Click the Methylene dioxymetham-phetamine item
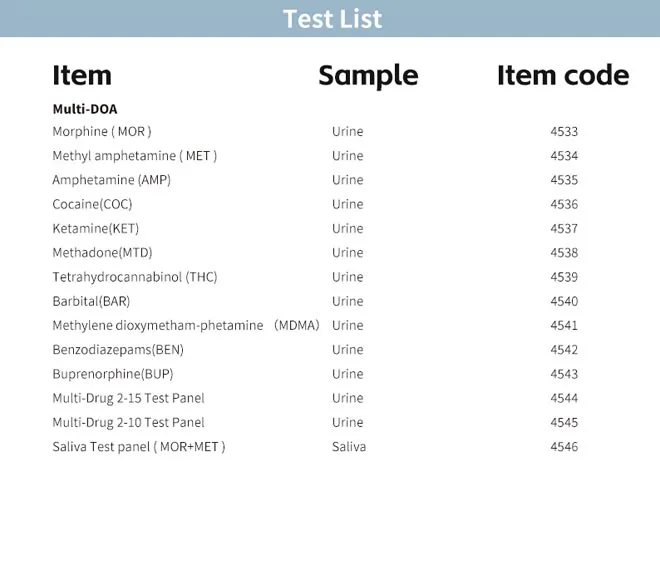This screenshot has height=580, width=660. (x=158, y=326)
